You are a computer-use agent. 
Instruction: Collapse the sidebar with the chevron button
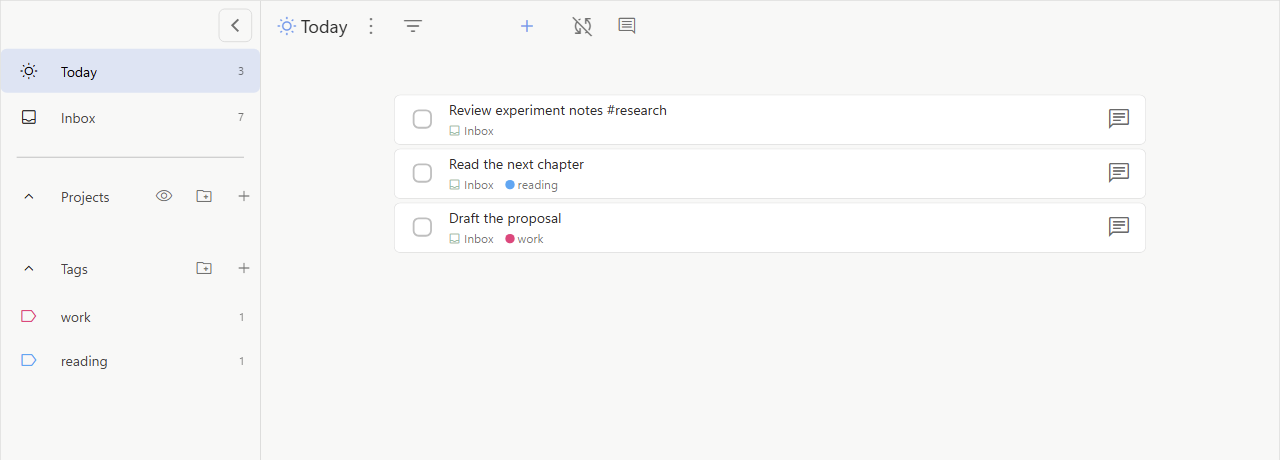[x=235, y=25]
